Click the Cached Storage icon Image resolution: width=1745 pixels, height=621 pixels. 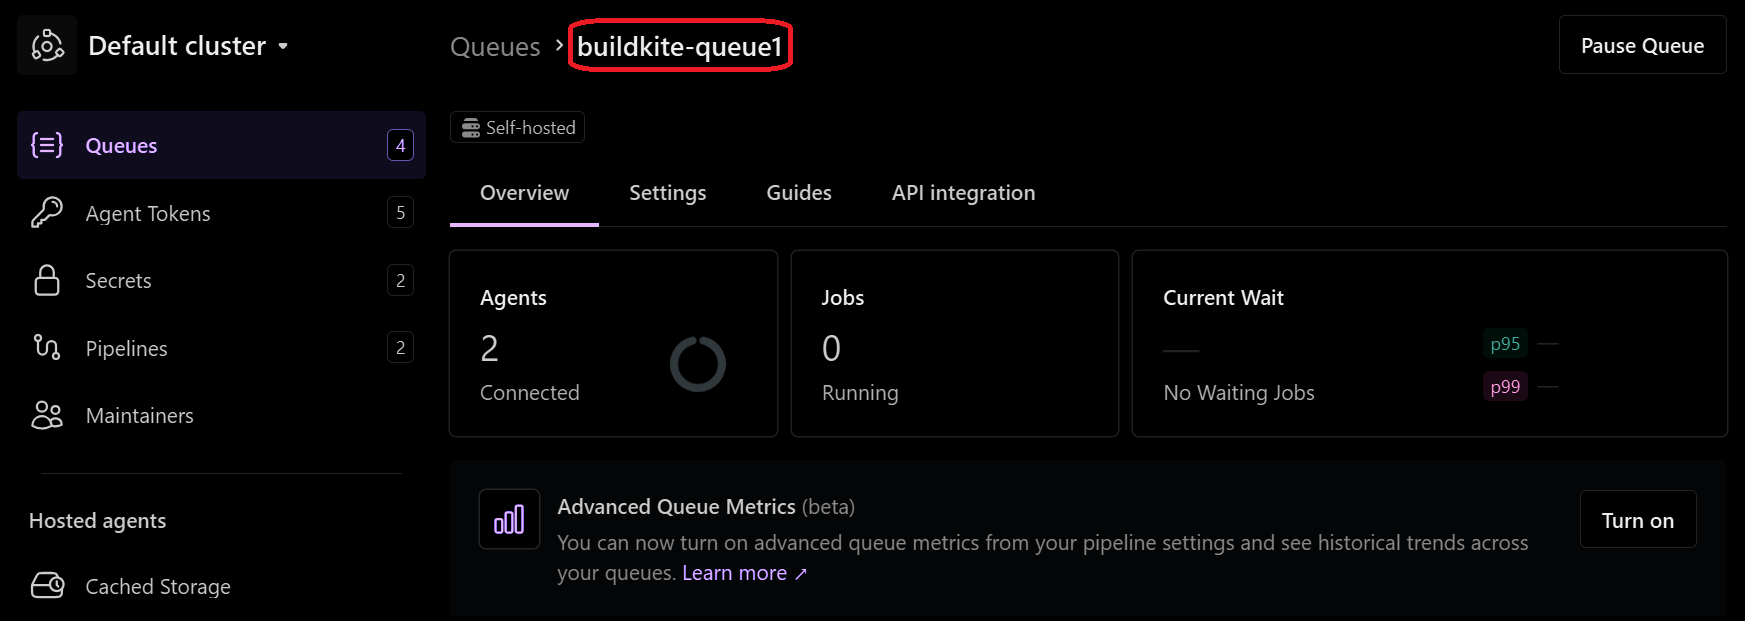47,586
